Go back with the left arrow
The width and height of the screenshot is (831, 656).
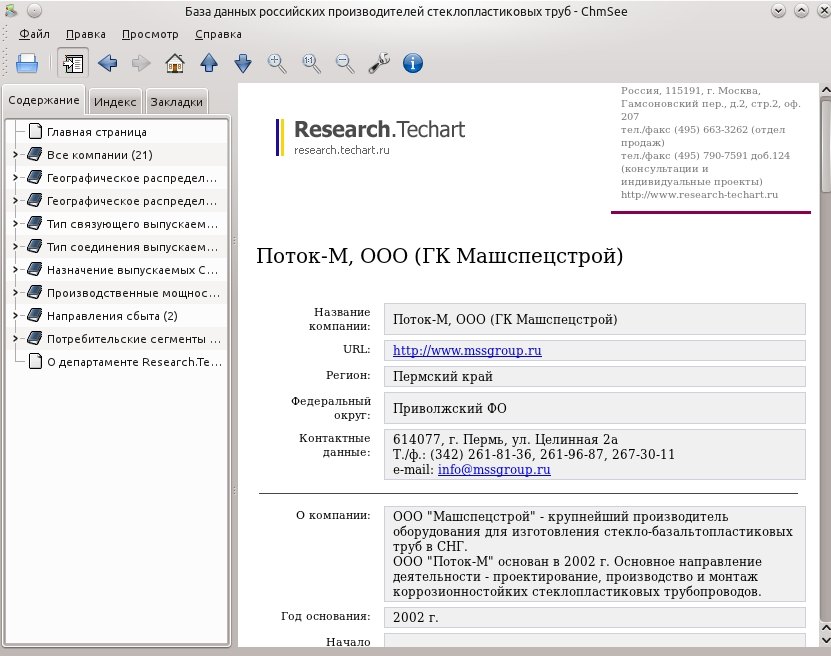[108, 64]
